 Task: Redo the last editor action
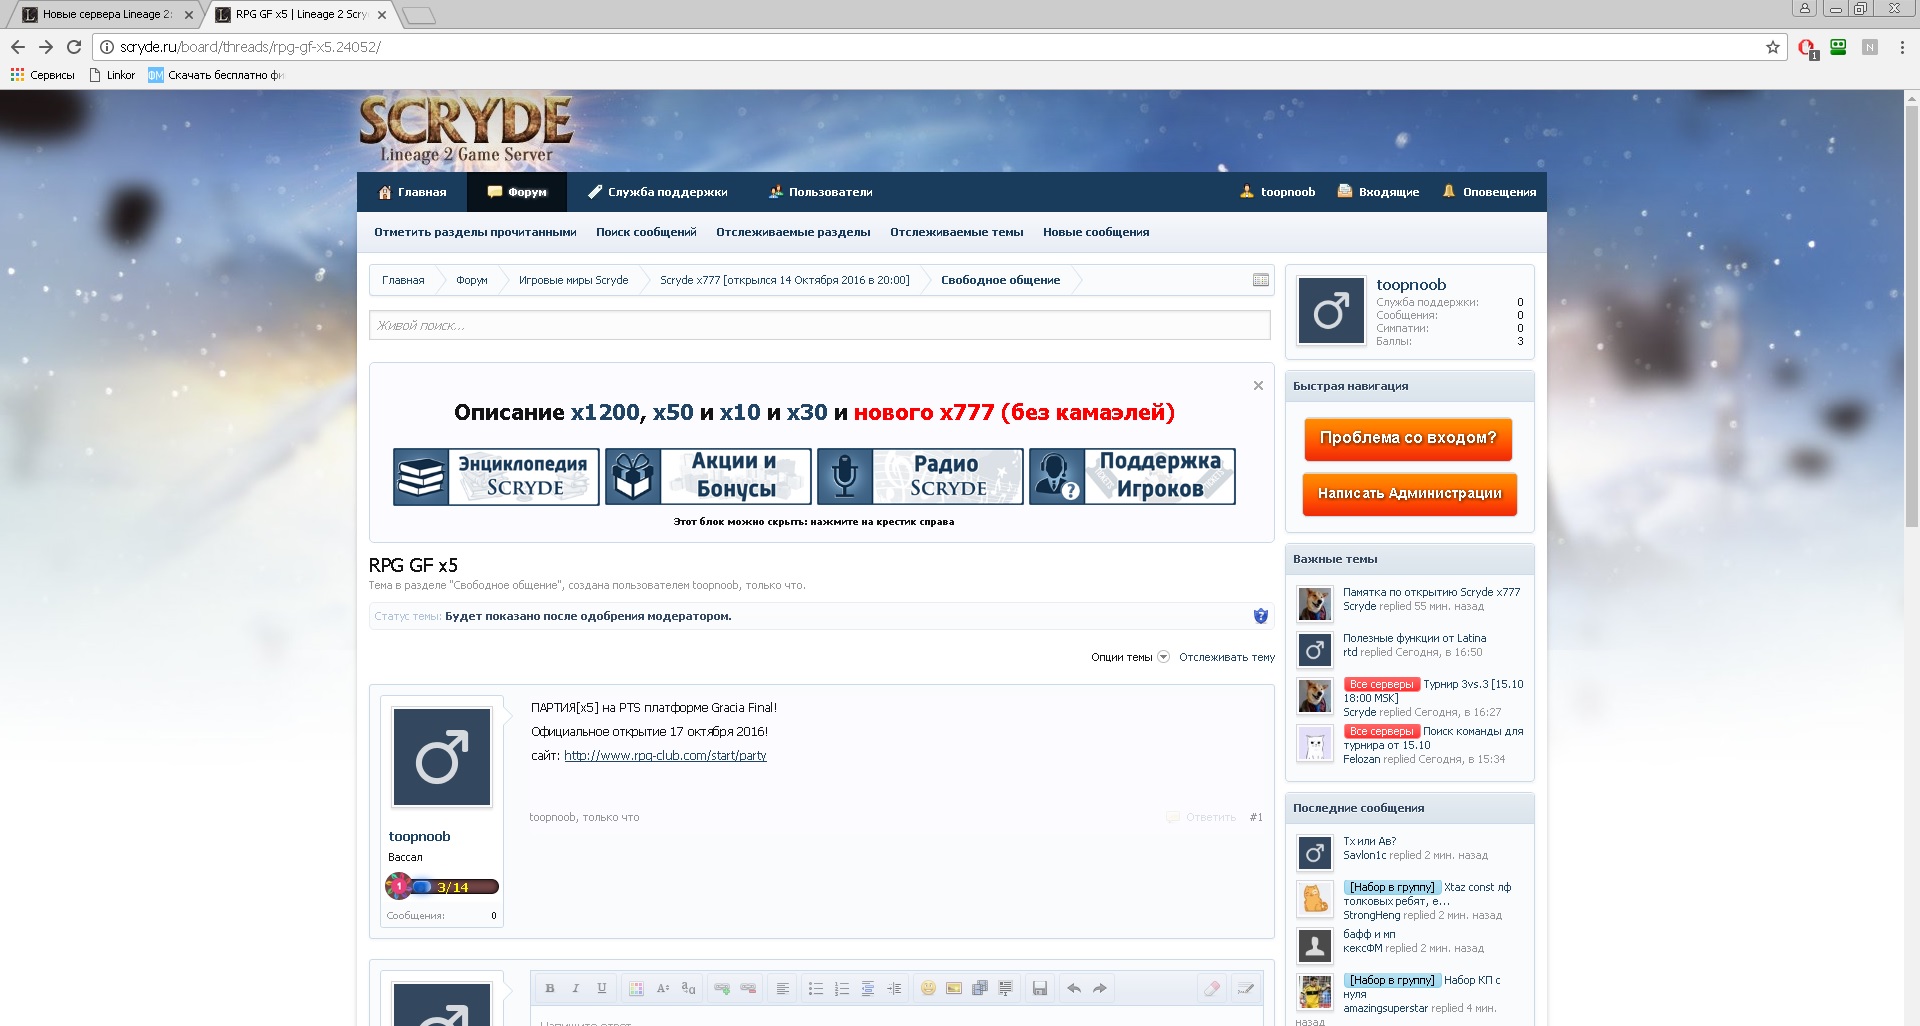pyautogui.click(x=1100, y=988)
